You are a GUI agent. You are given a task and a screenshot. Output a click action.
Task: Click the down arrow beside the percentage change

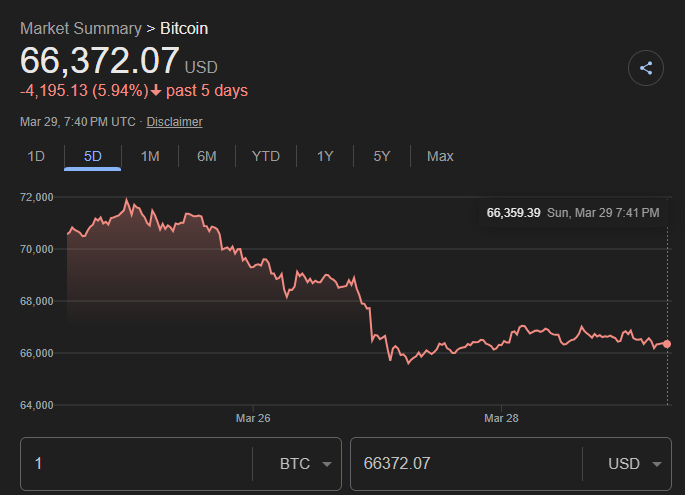pos(156,91)
